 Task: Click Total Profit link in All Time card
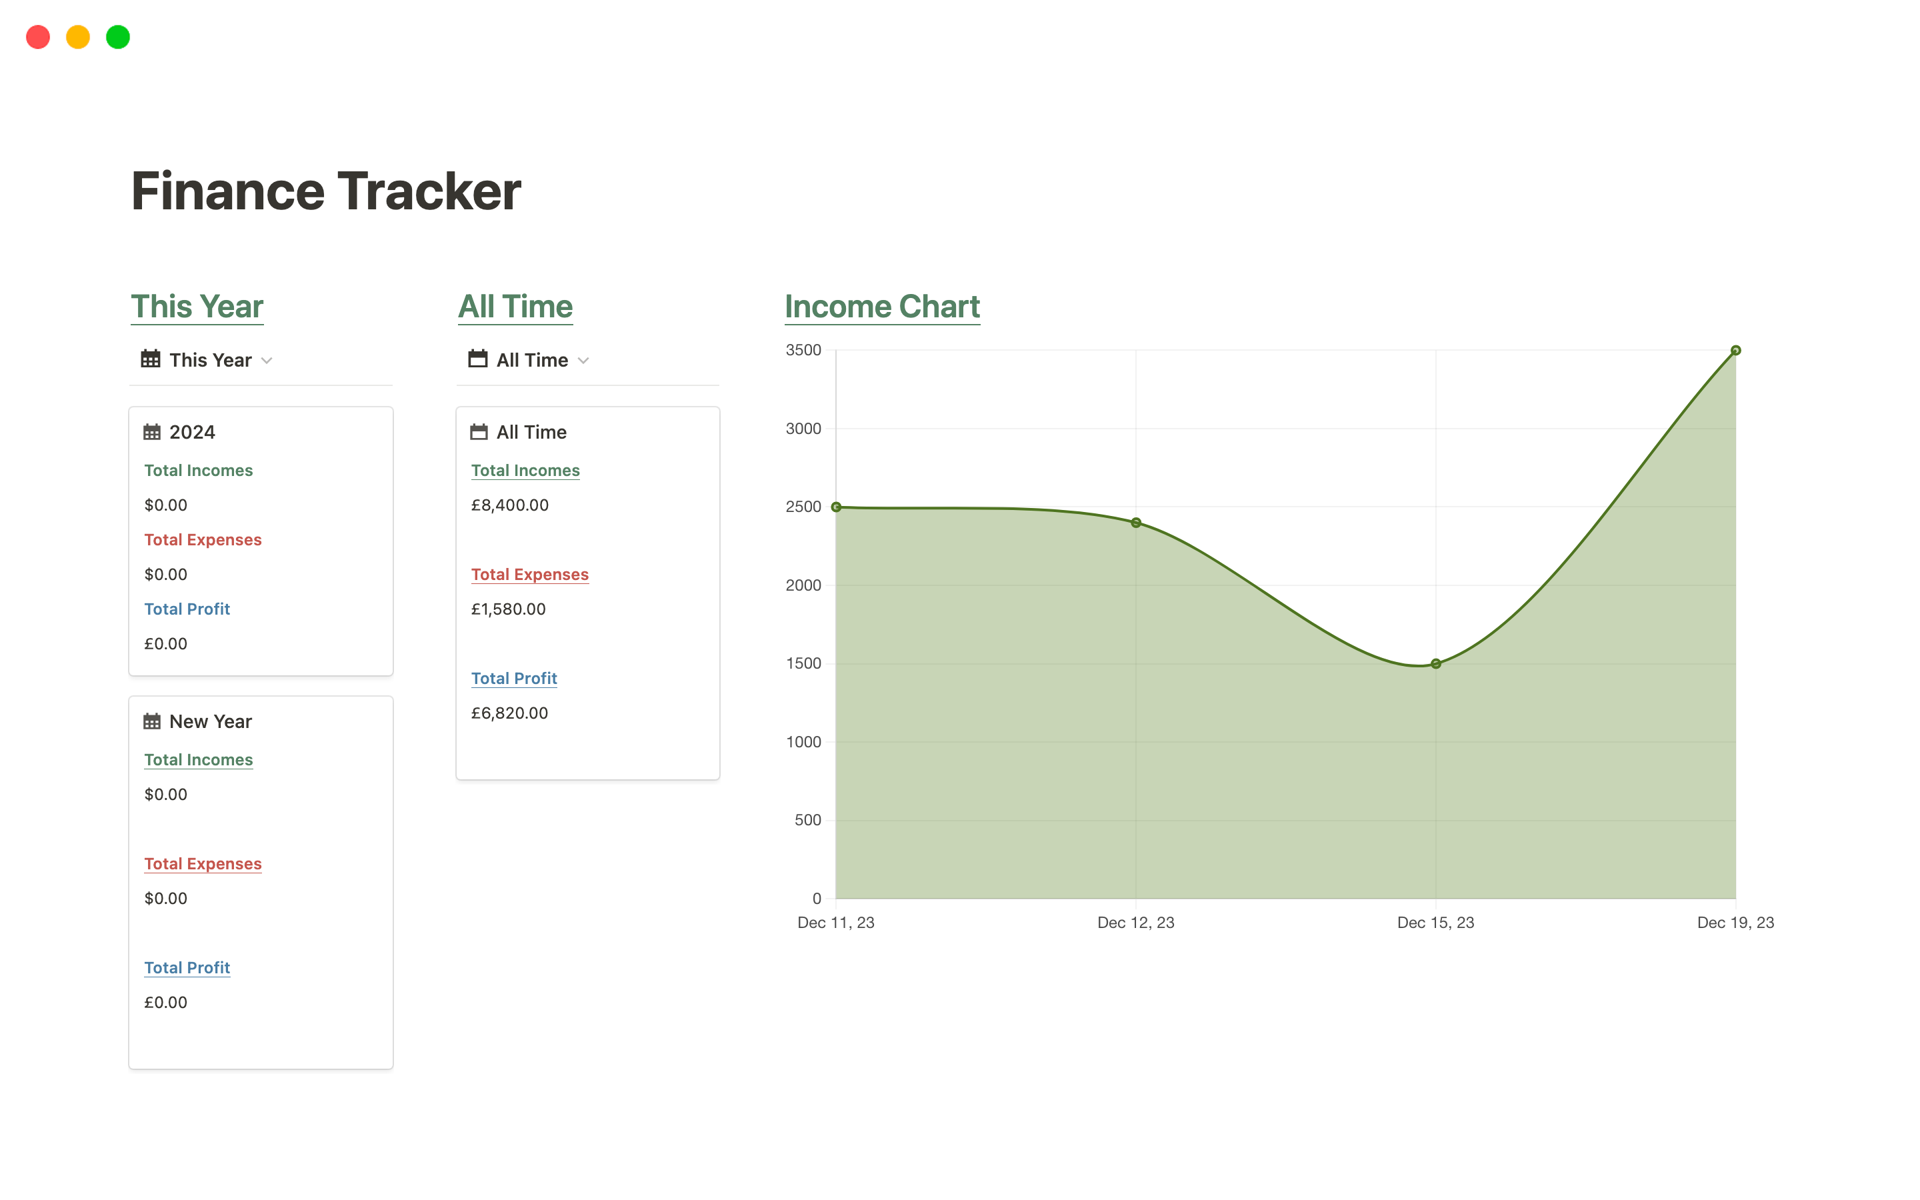click(514, 678)
